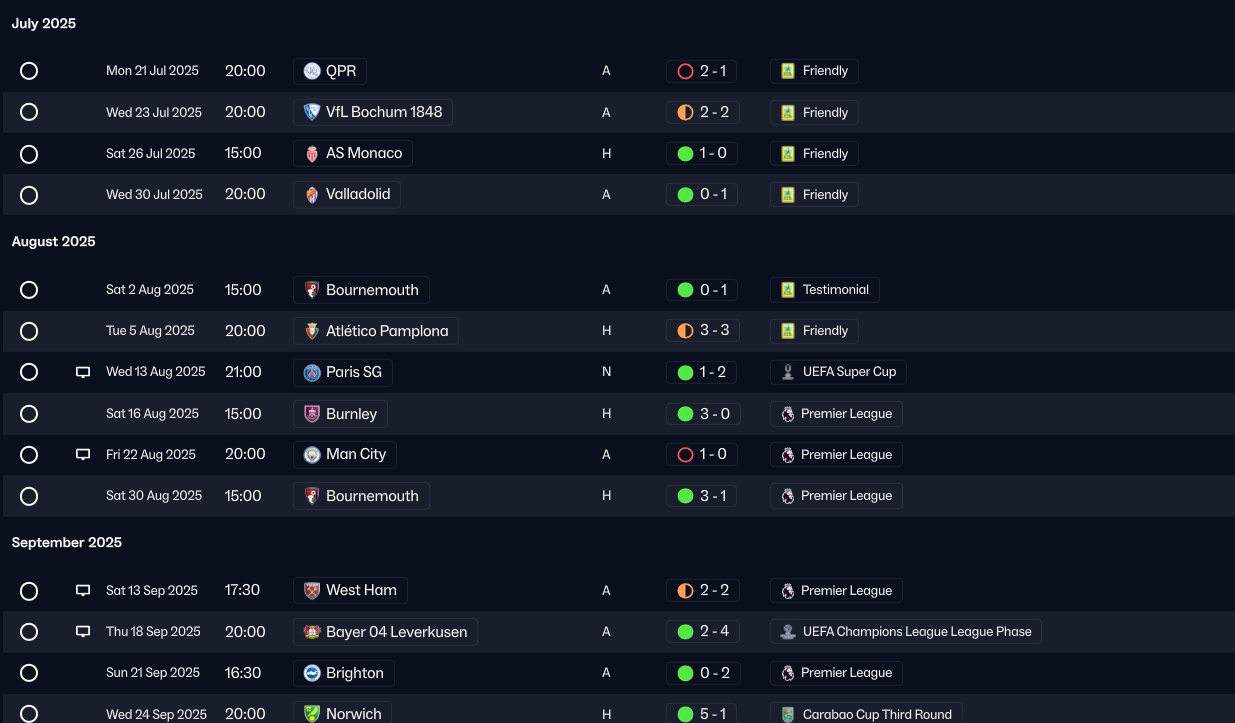
Task: Click the AS Monaco club crest
Action: (312, 154)
